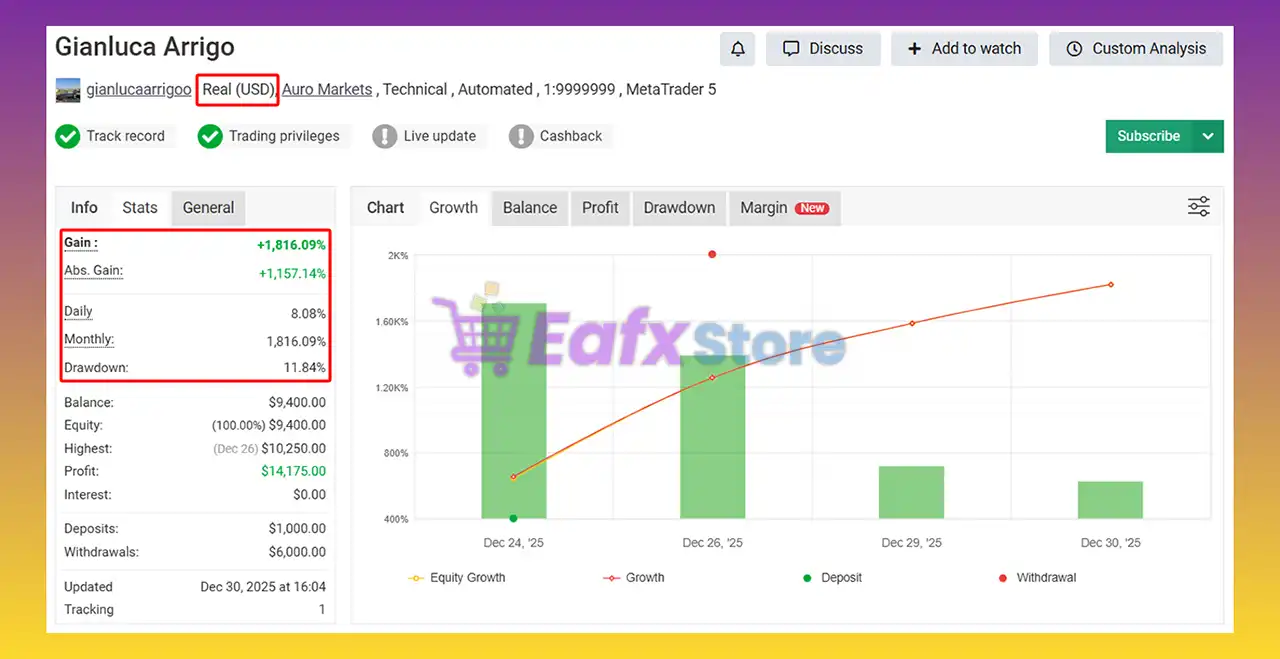Toggle Growth legend series
1280x659 pixels.
tap(634, 577)
